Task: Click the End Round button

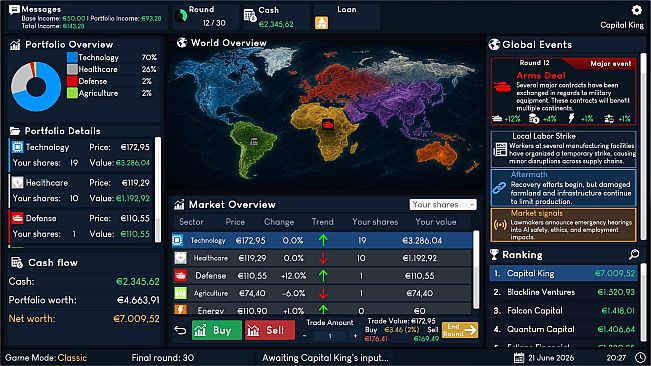Action: pyautogui.click(x=460, y=330)
